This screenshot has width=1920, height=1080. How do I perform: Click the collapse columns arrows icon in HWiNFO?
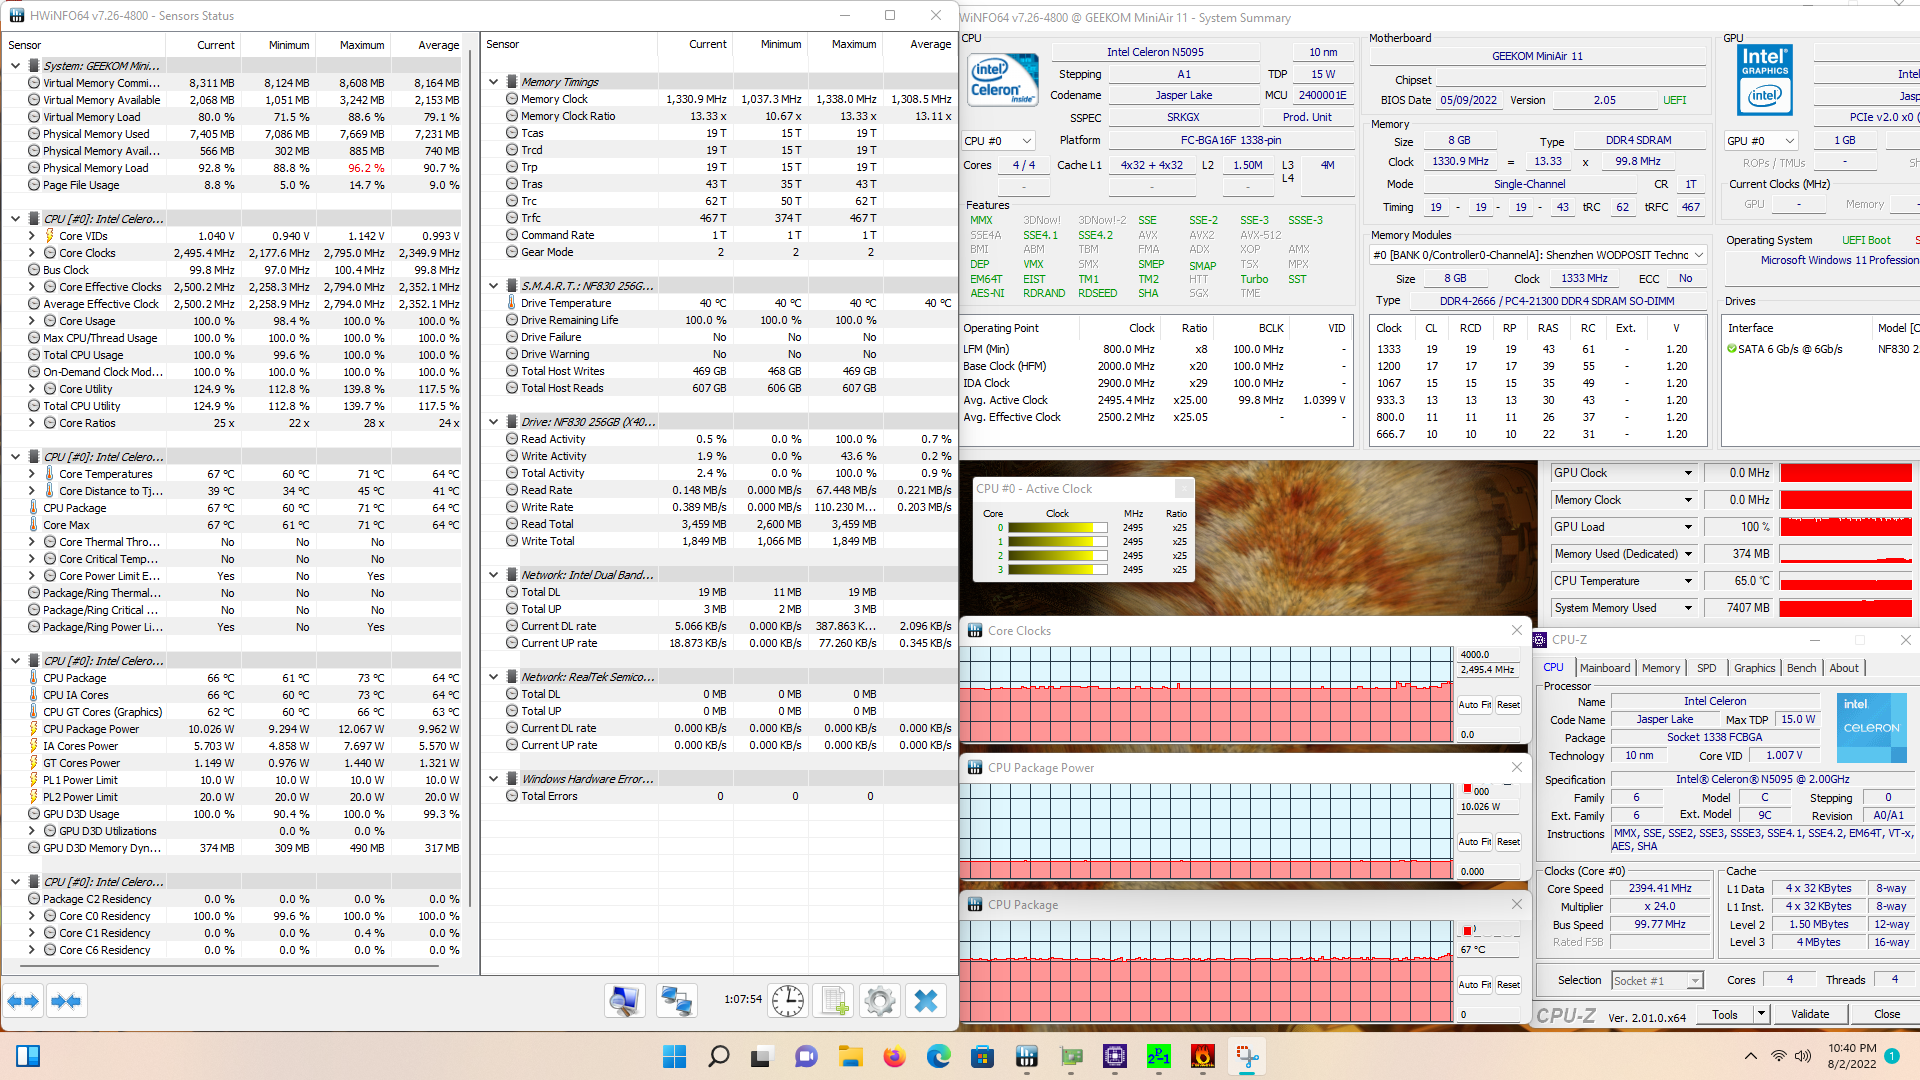[66, 1001]
